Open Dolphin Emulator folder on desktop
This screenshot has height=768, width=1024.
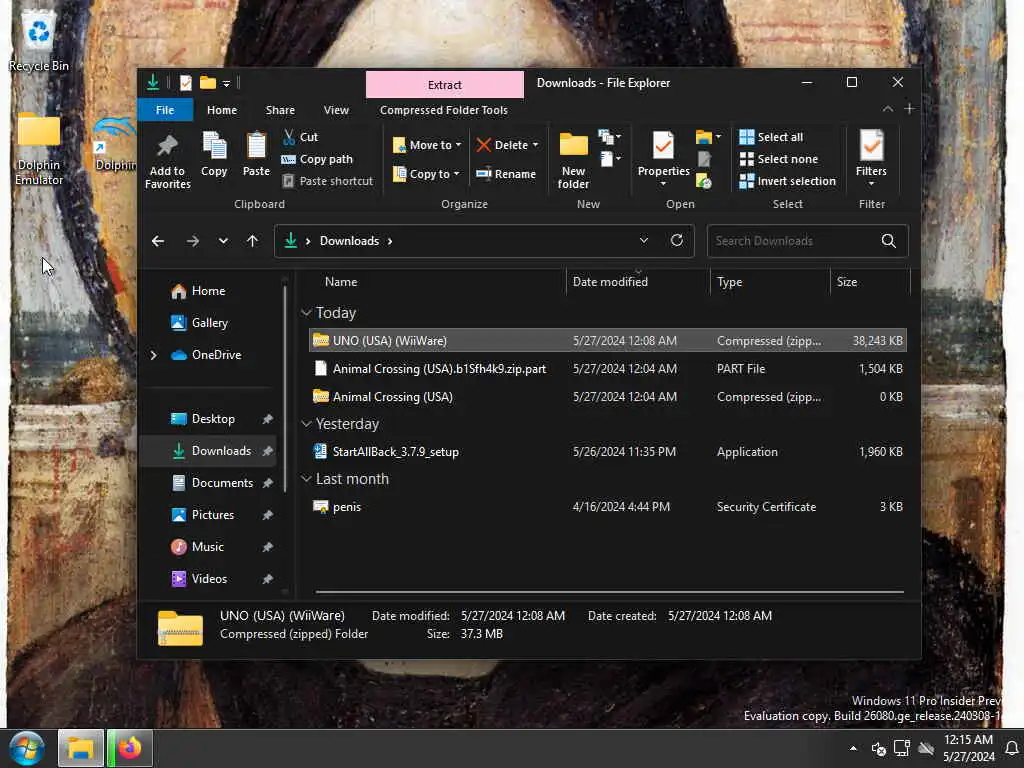[39, 149]
